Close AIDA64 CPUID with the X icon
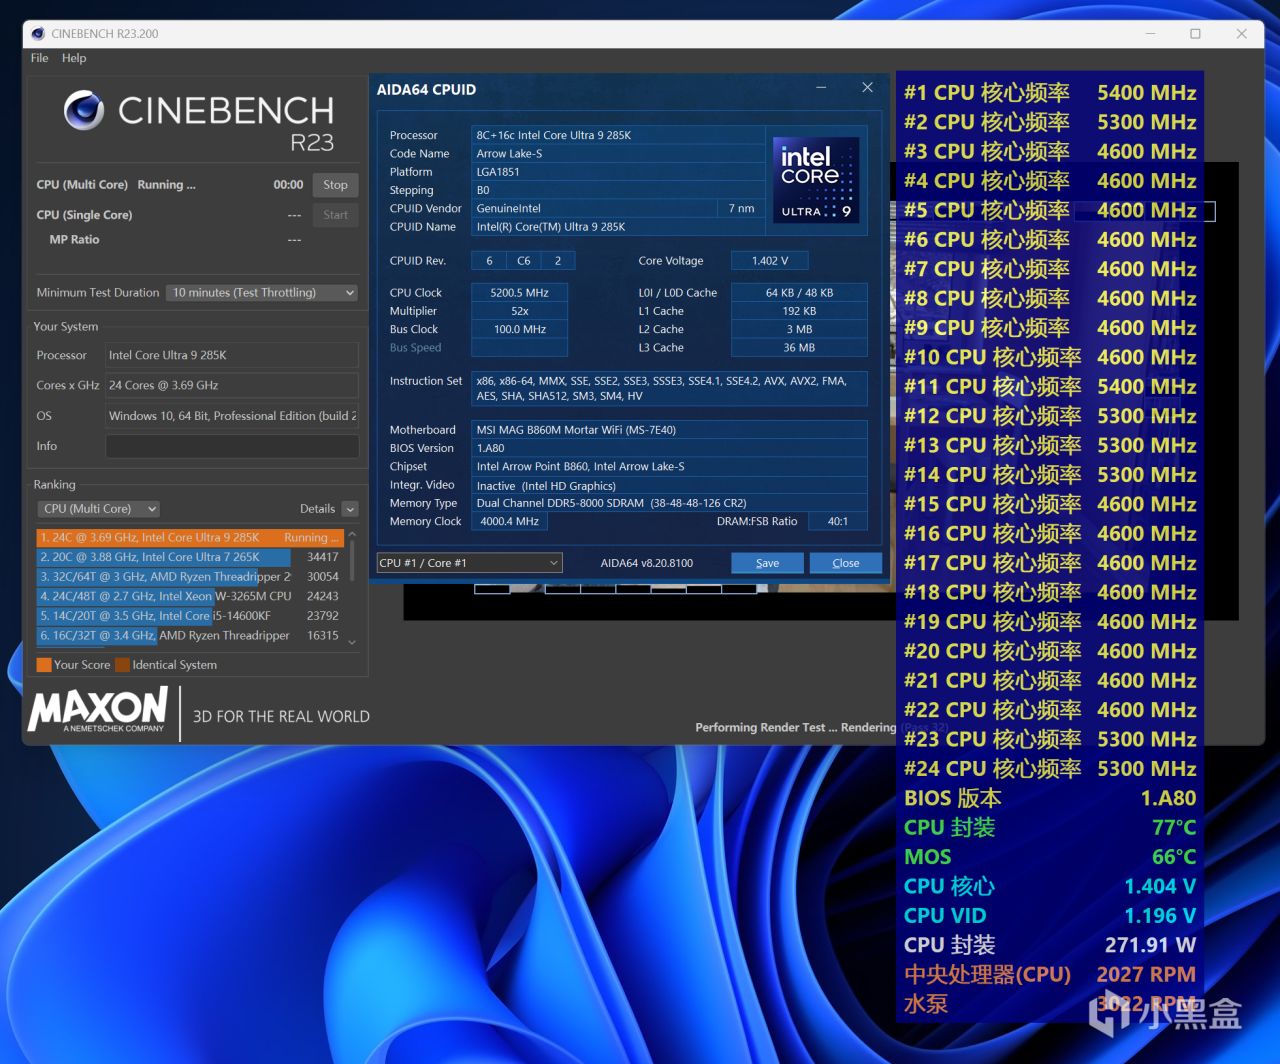The height and width of the screenshot is (1064, 1280). [x=867, y=88]
